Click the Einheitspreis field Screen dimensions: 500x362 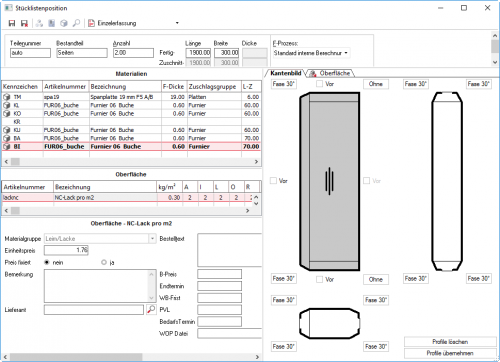click(66, 250)
